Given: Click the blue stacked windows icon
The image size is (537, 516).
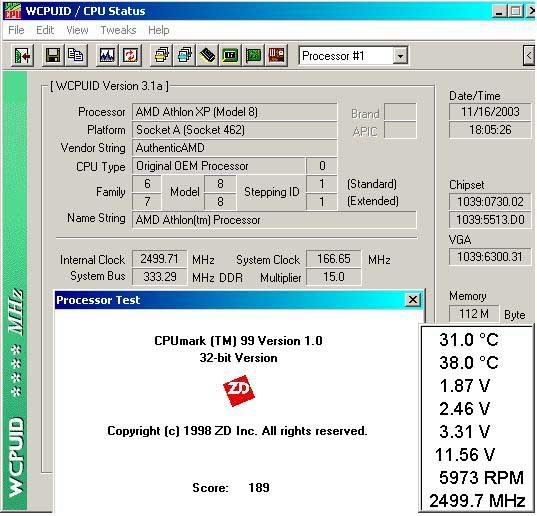Looking at the screenshot, I should [x=185, y=55].
